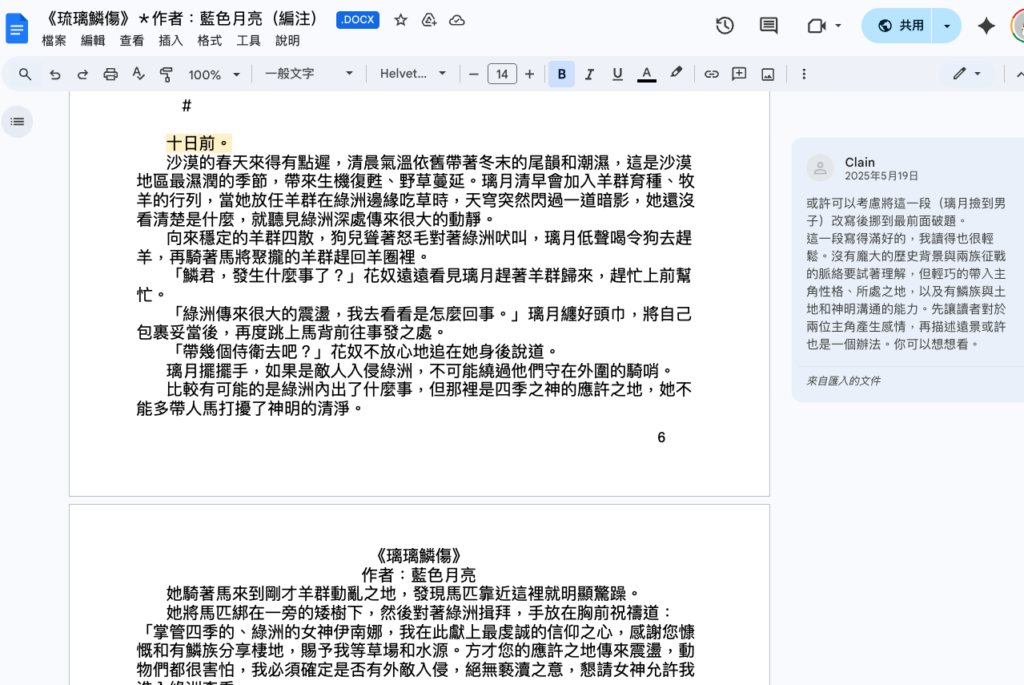Open the paragraph style 一般文字 dropdown
This screenshot has height=685, width=1024.
pos(308,74)
